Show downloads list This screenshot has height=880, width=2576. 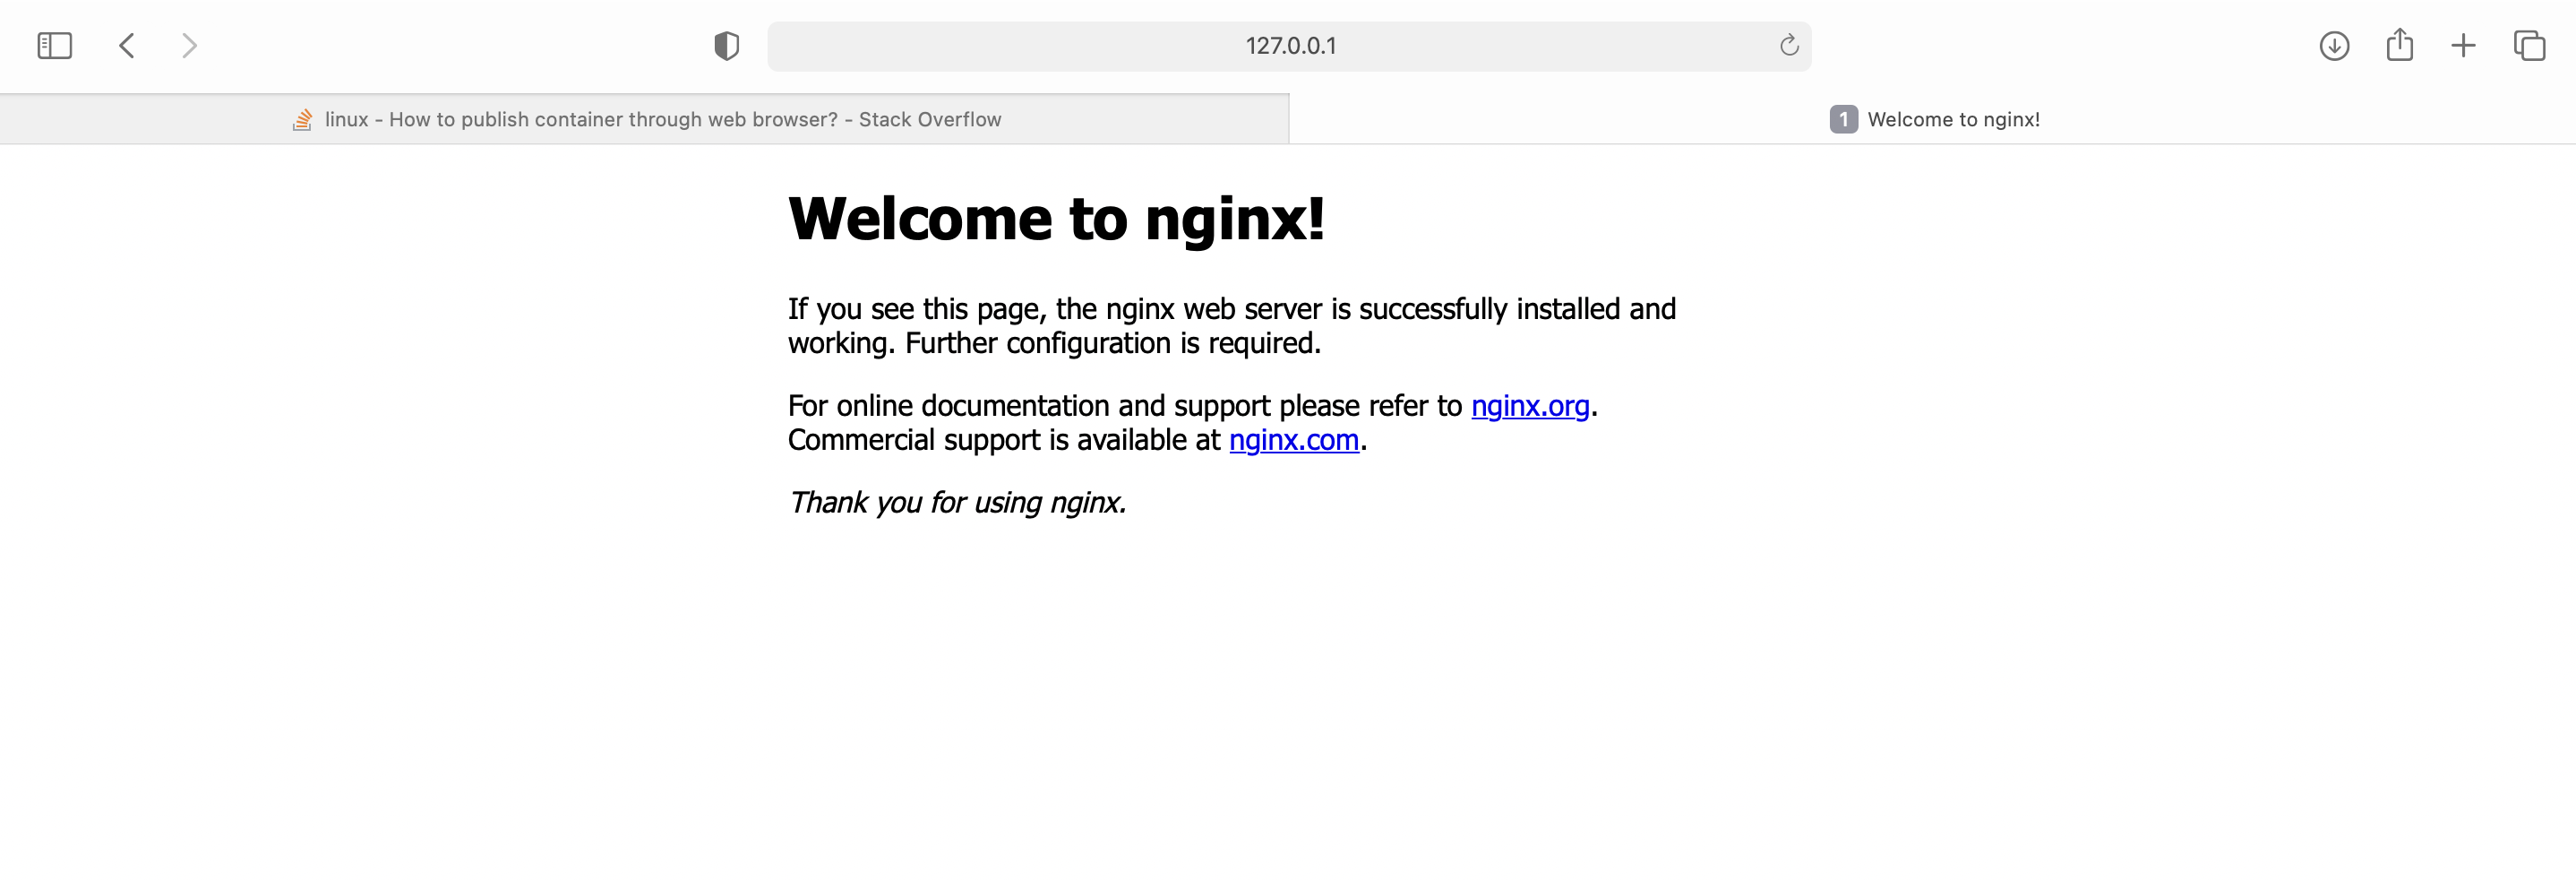[2334, 46]
